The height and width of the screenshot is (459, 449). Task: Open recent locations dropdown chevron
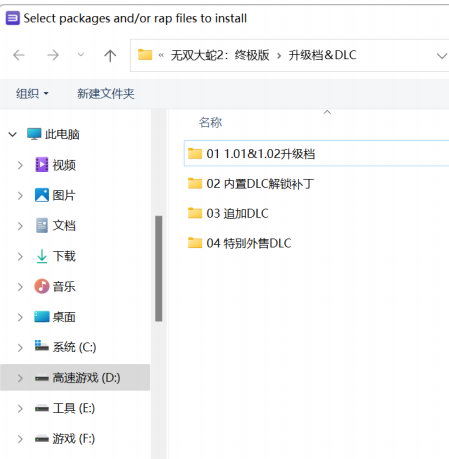pyautogui.click(x=81, y=54)
